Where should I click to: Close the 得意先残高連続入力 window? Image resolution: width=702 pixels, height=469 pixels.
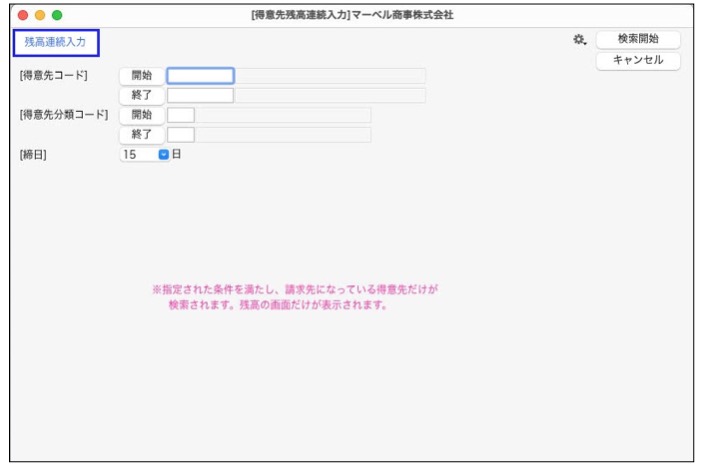pyautogui.click(x=23, y=15)
